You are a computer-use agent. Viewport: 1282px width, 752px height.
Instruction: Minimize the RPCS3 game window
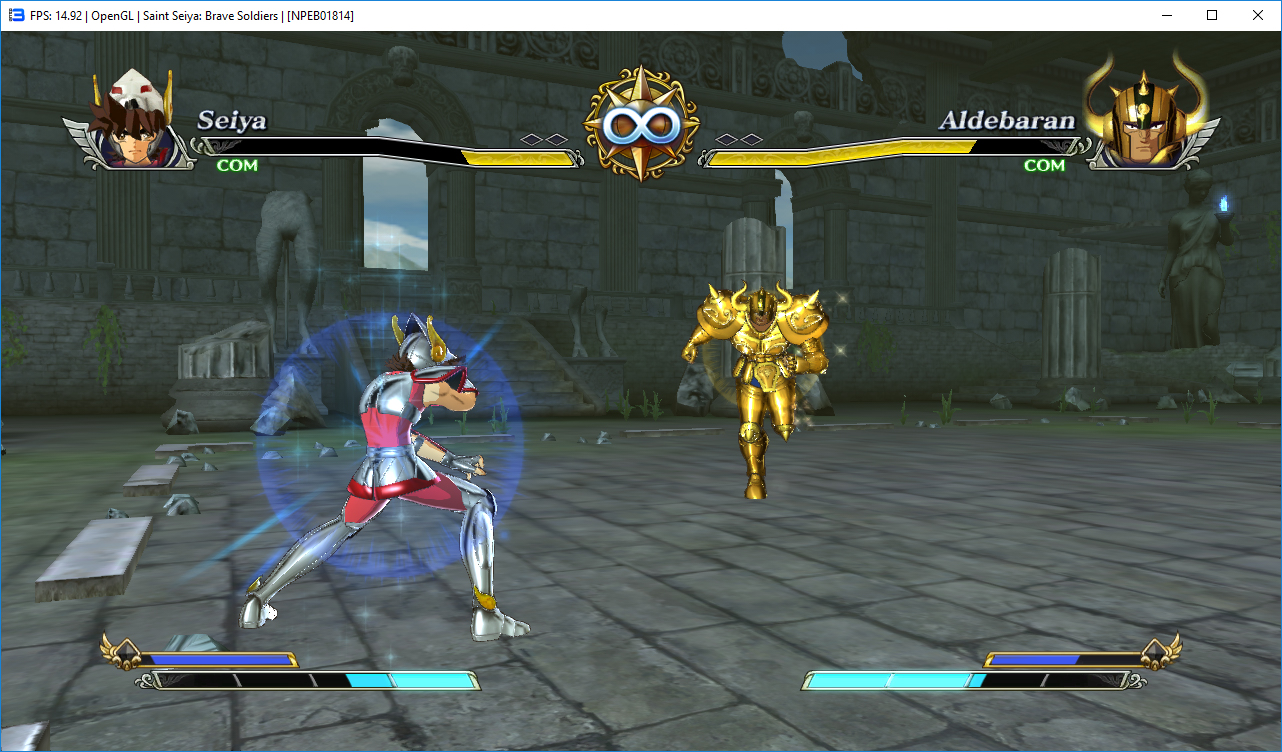[1166, 15]
